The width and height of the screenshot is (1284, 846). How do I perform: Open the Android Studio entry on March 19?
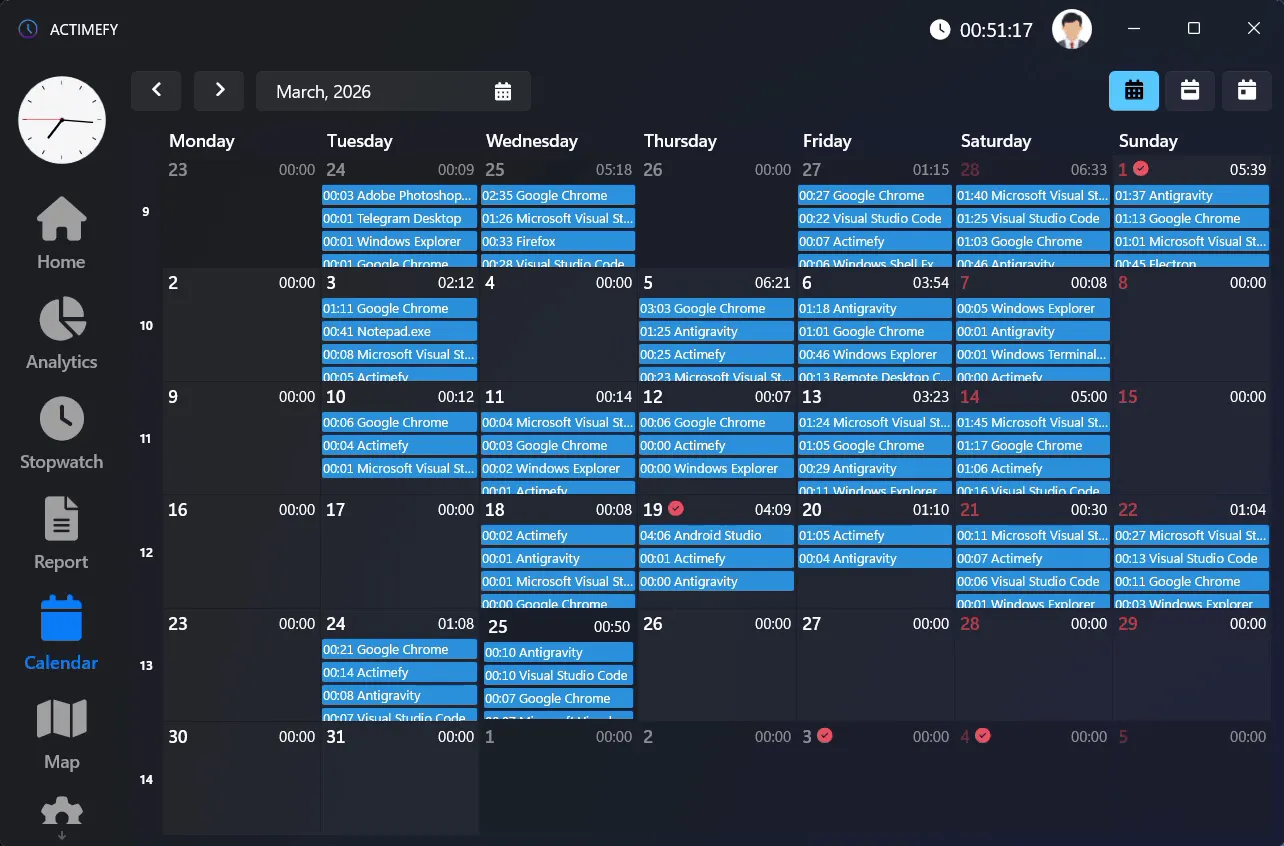click(715, 534)
